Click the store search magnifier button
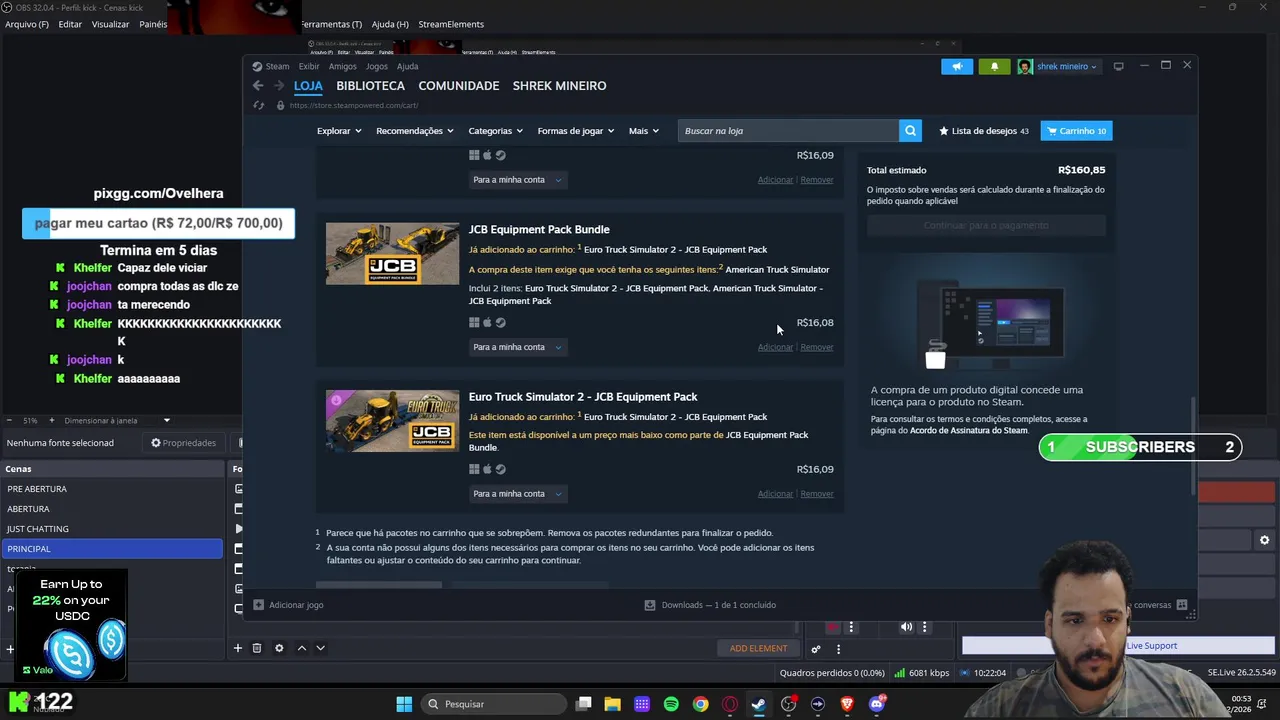Viewport: 1280px width, 720px height. pyautogui.click(x=910, y=131)
